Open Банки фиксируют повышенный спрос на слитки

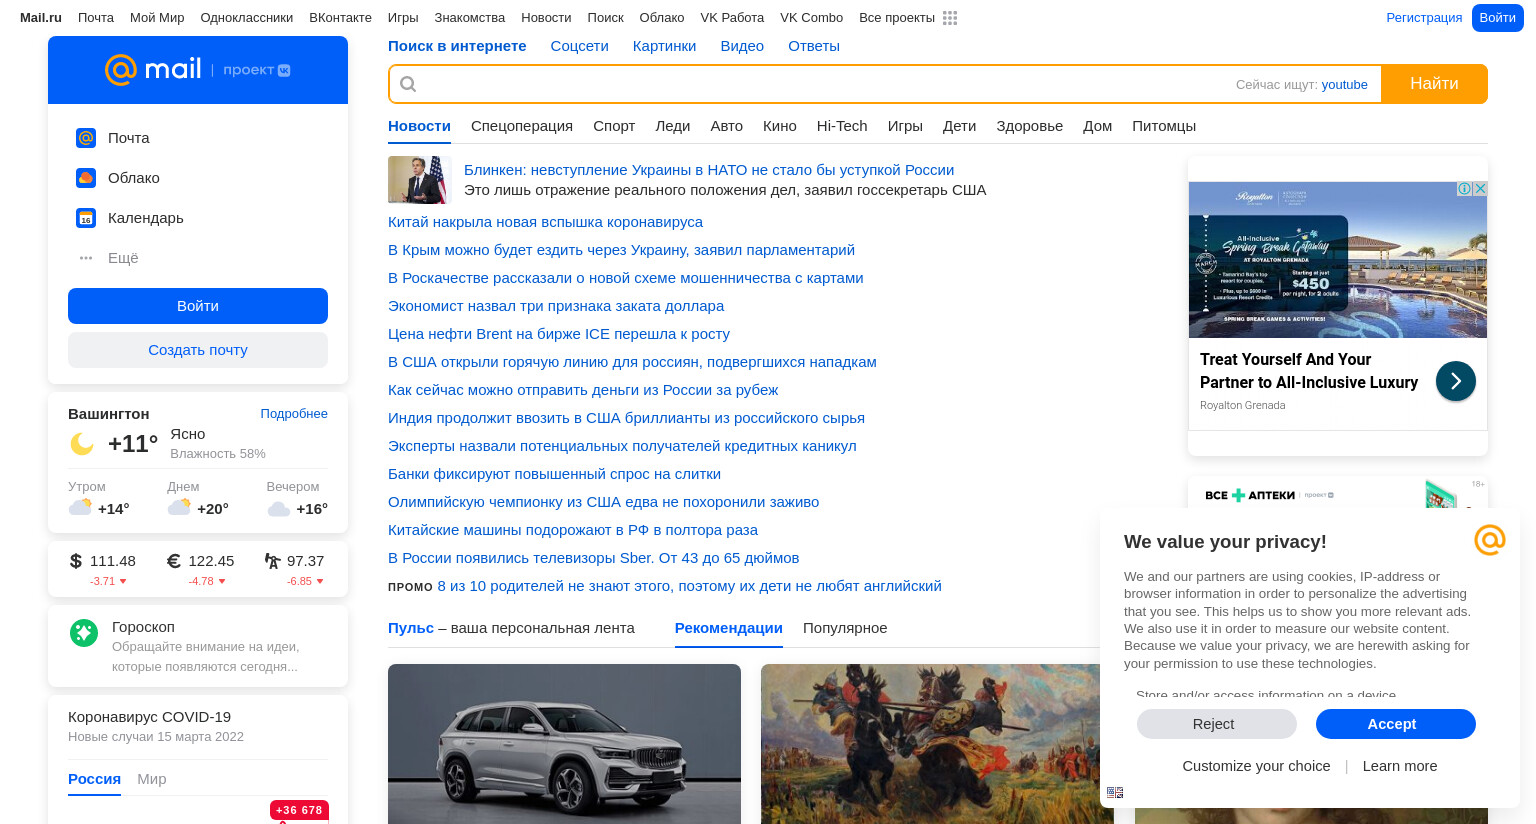click(x=554, y=474)
